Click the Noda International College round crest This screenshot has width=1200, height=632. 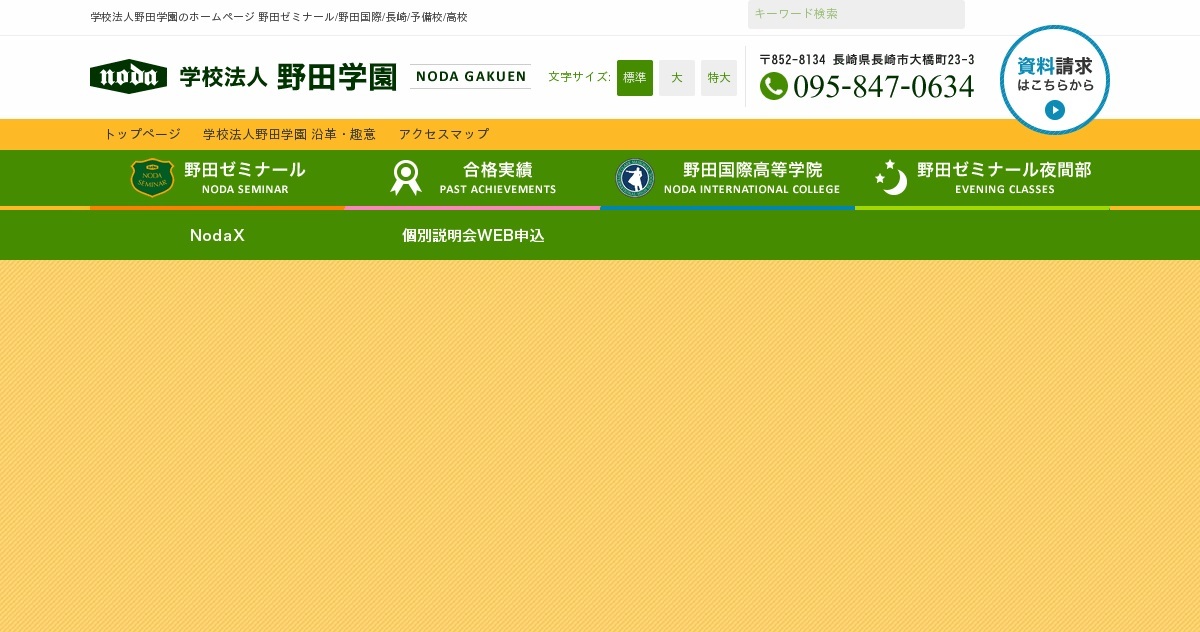pyautogui.click(x=634, y=178)
